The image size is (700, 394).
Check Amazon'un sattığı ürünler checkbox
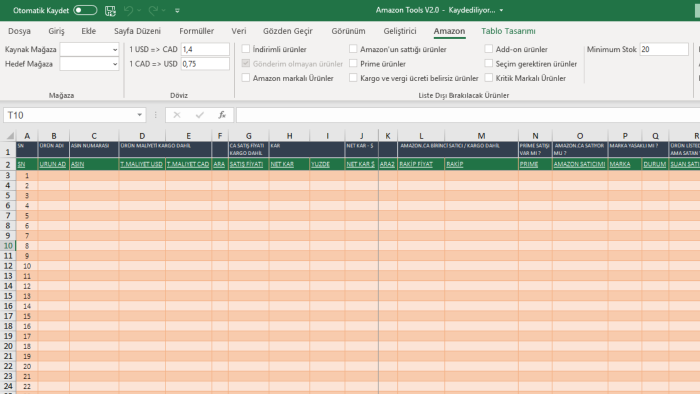353,49
